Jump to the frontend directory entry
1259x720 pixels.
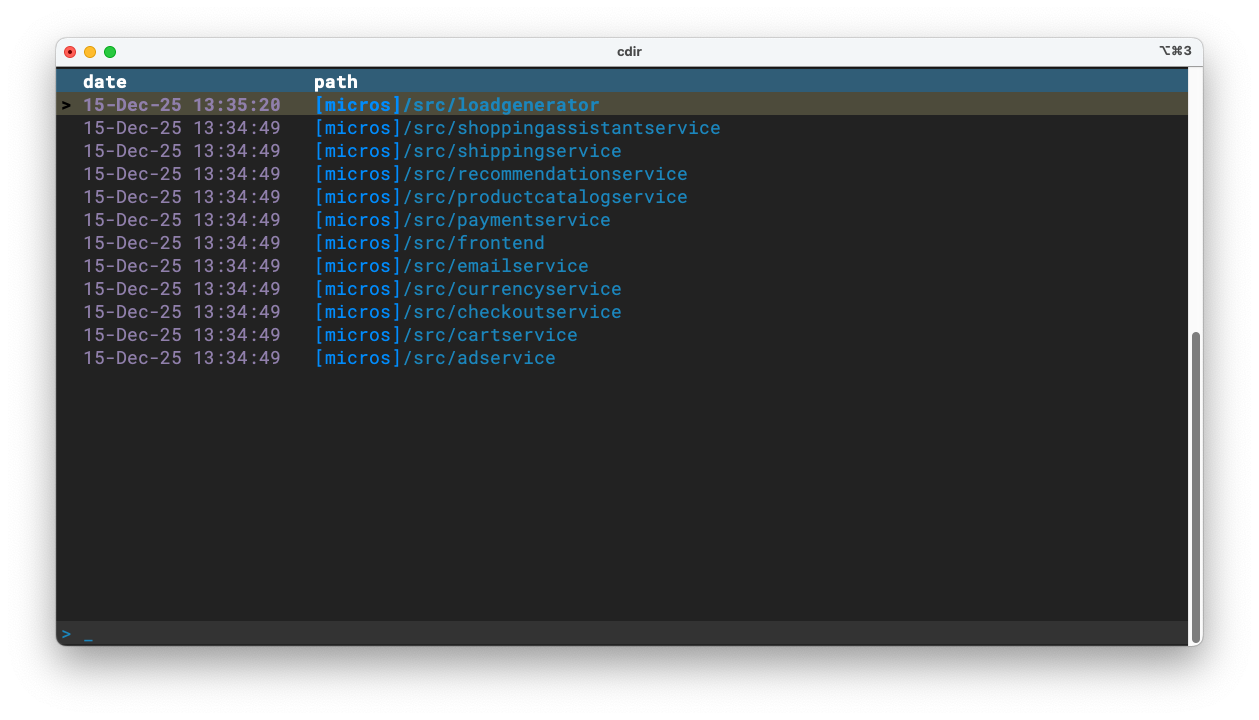click(430, 243)
